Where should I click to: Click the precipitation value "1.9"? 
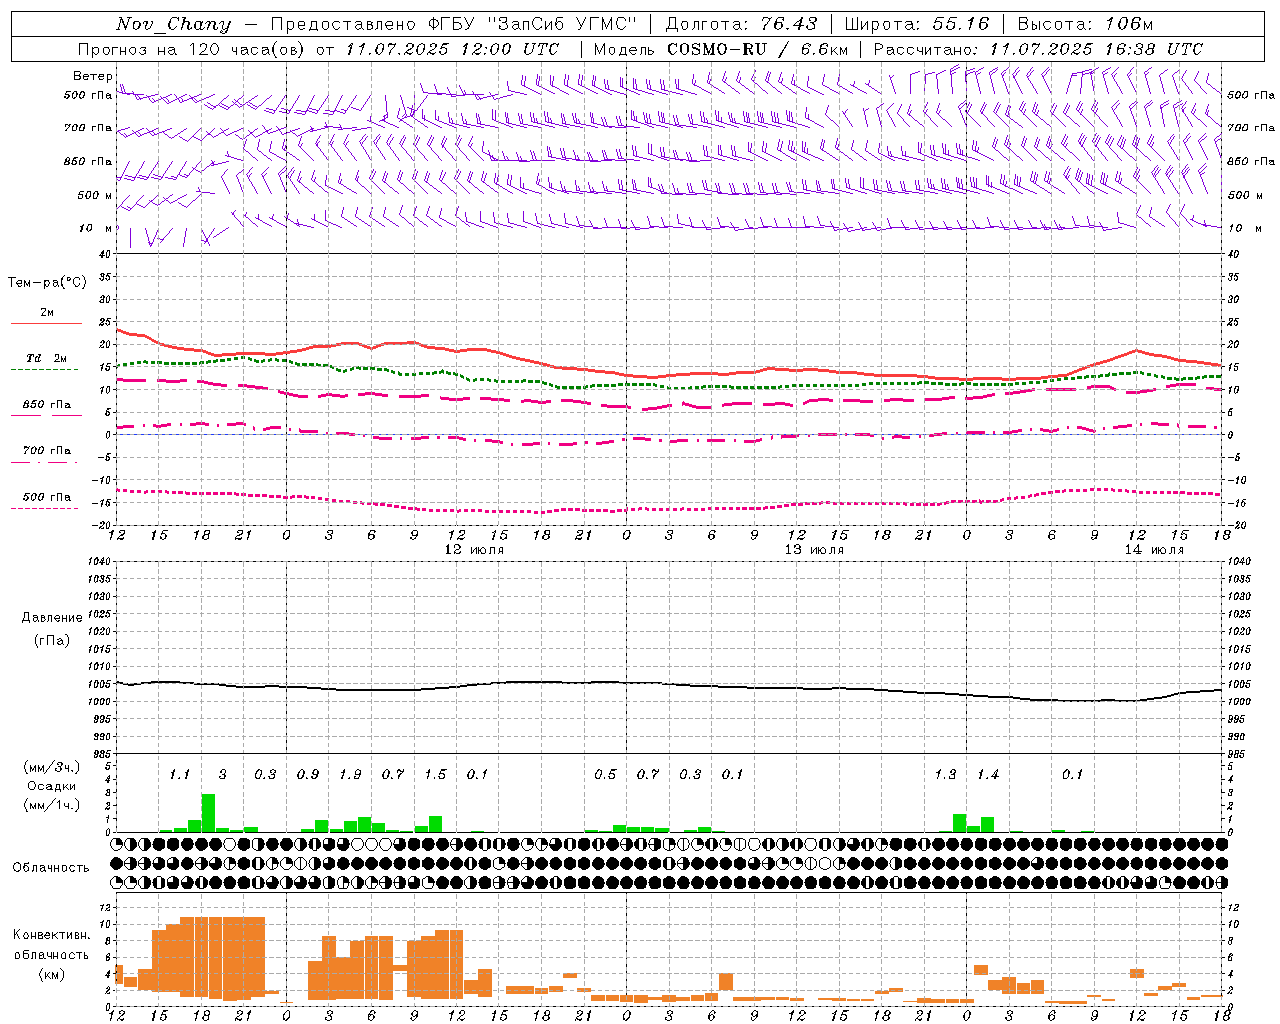(x=350, y=774)
